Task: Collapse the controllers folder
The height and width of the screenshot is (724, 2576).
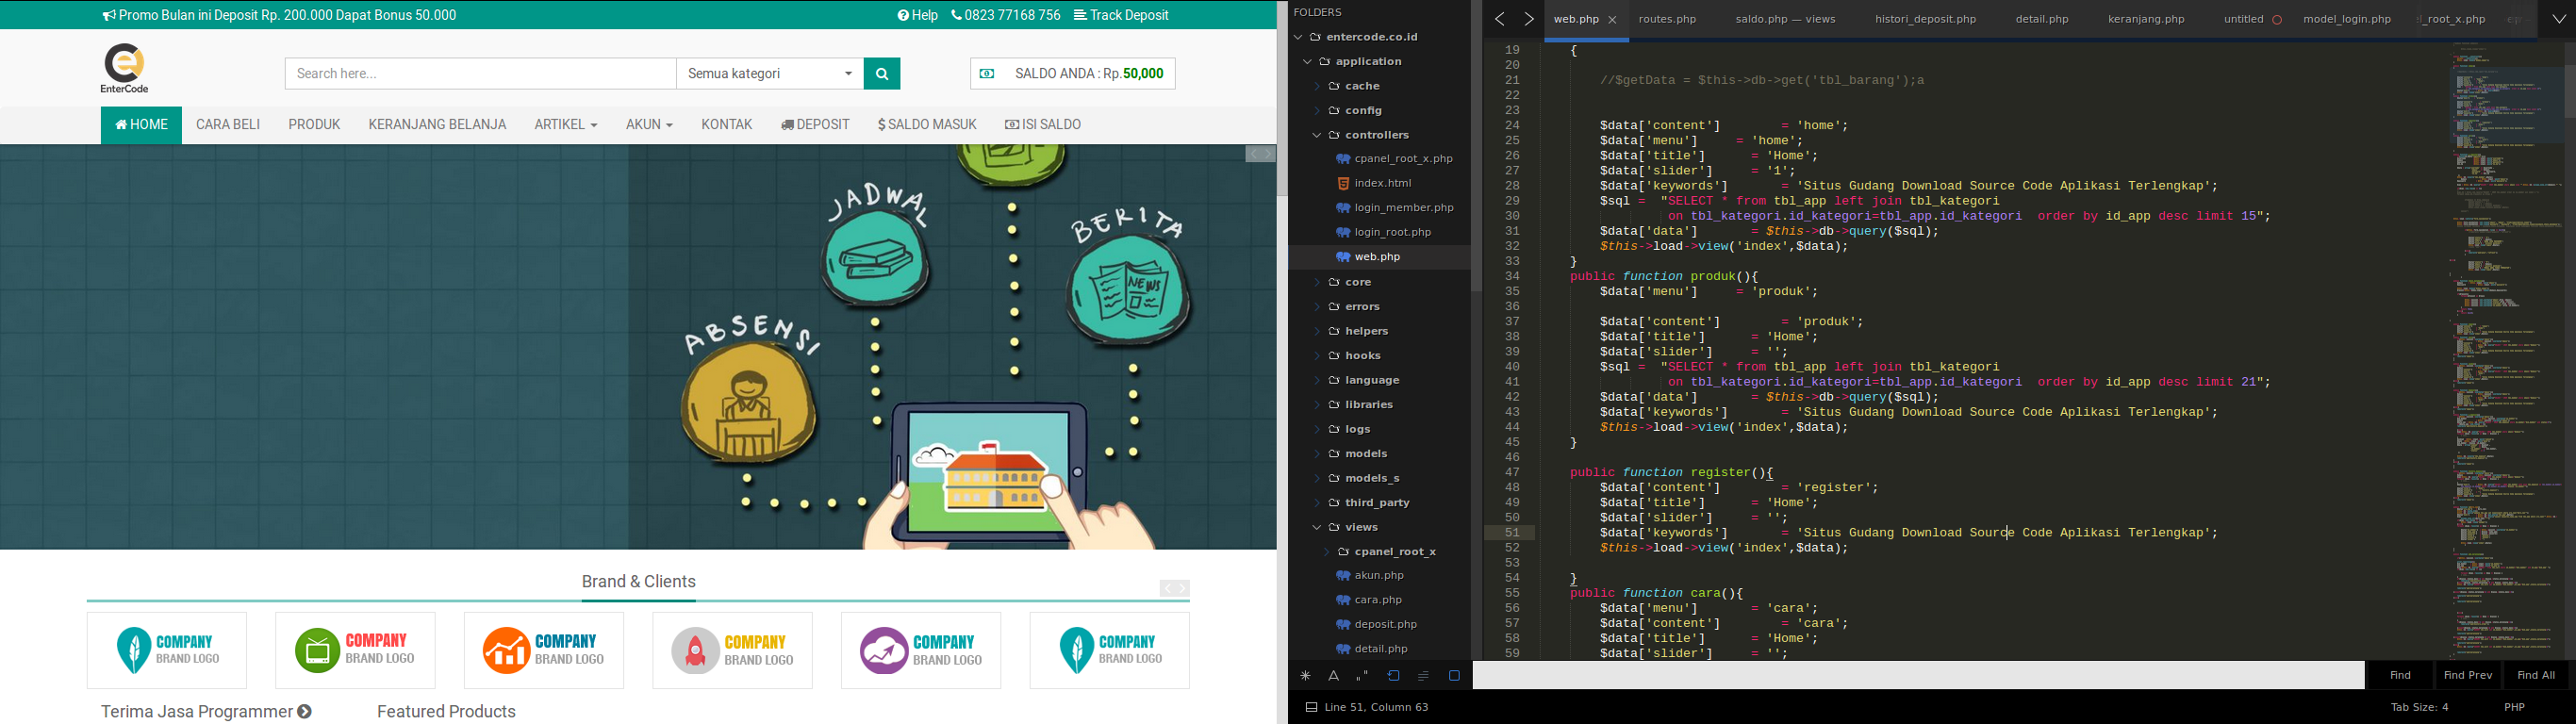Action: pyautogui.click(x=1318, y=135)
